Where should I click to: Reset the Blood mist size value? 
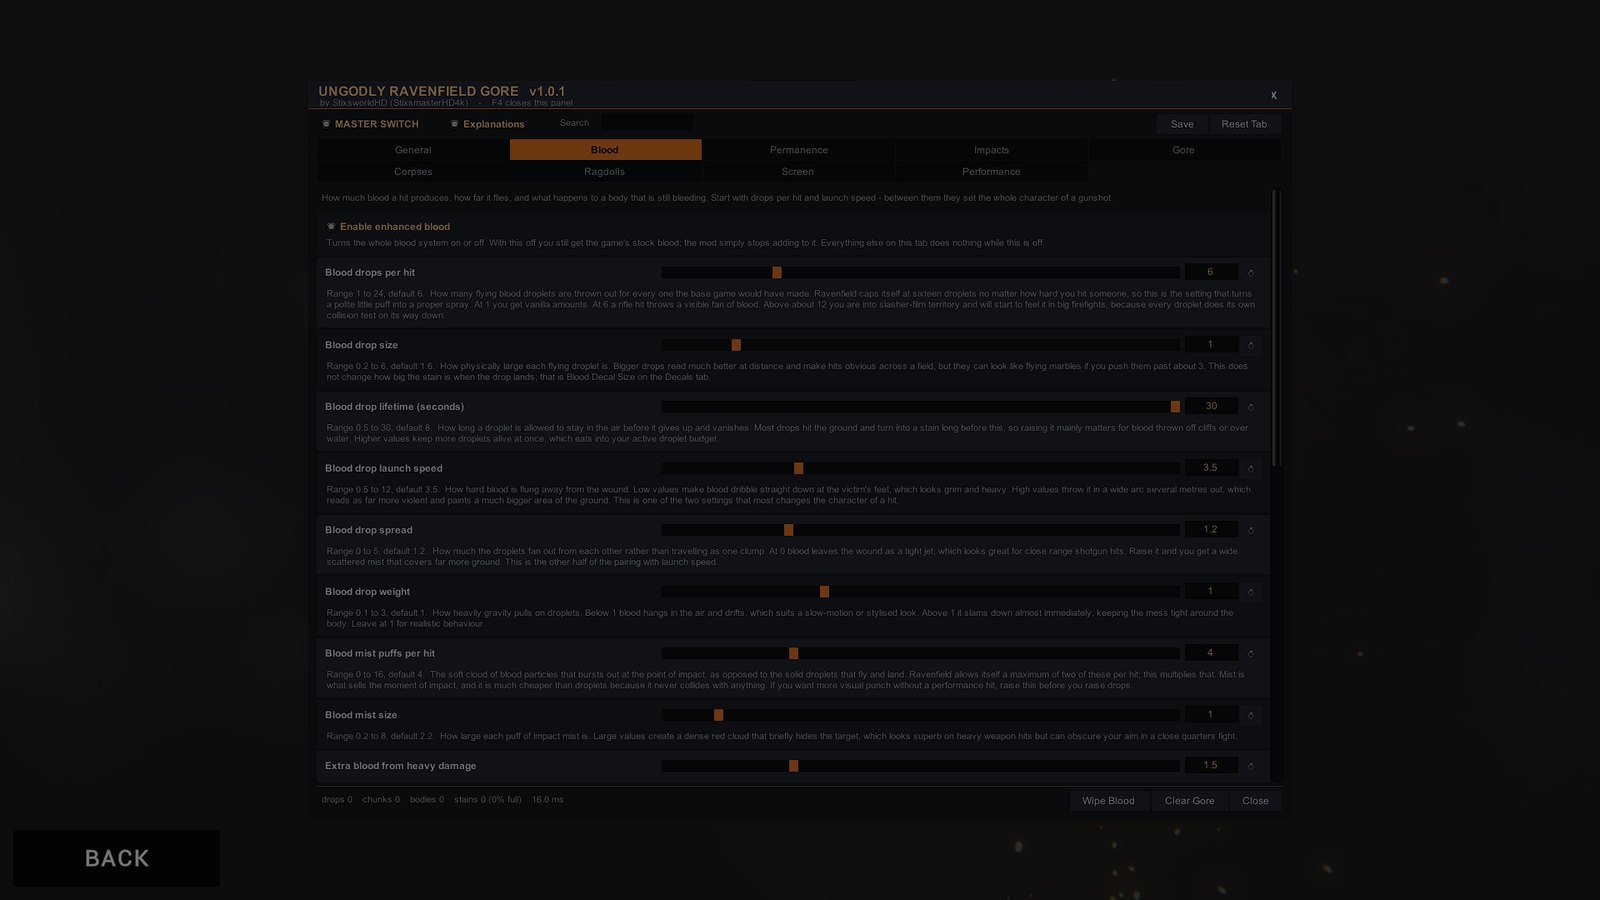(x=1250, y=715)
